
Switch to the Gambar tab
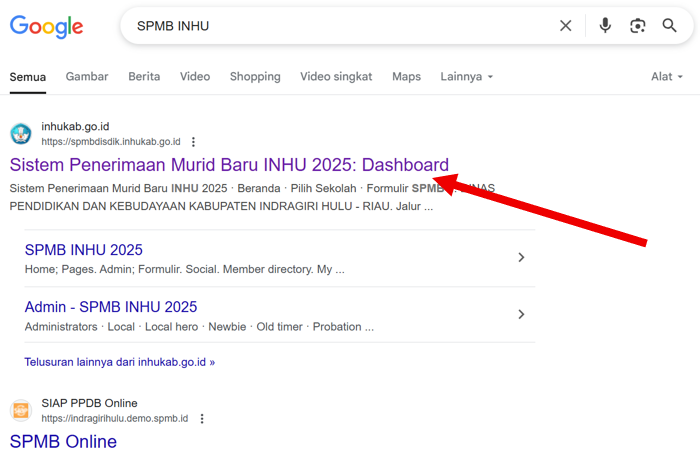87,76
